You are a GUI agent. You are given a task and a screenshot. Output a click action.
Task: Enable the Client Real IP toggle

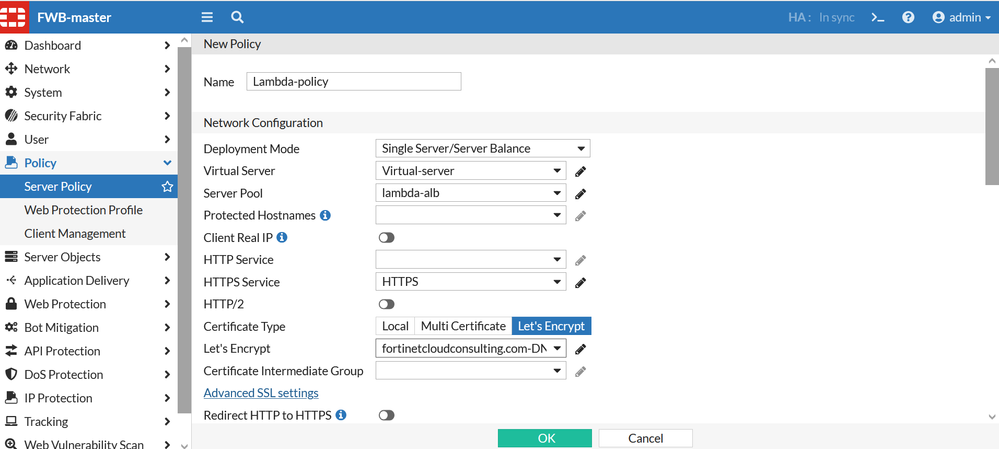386,238
